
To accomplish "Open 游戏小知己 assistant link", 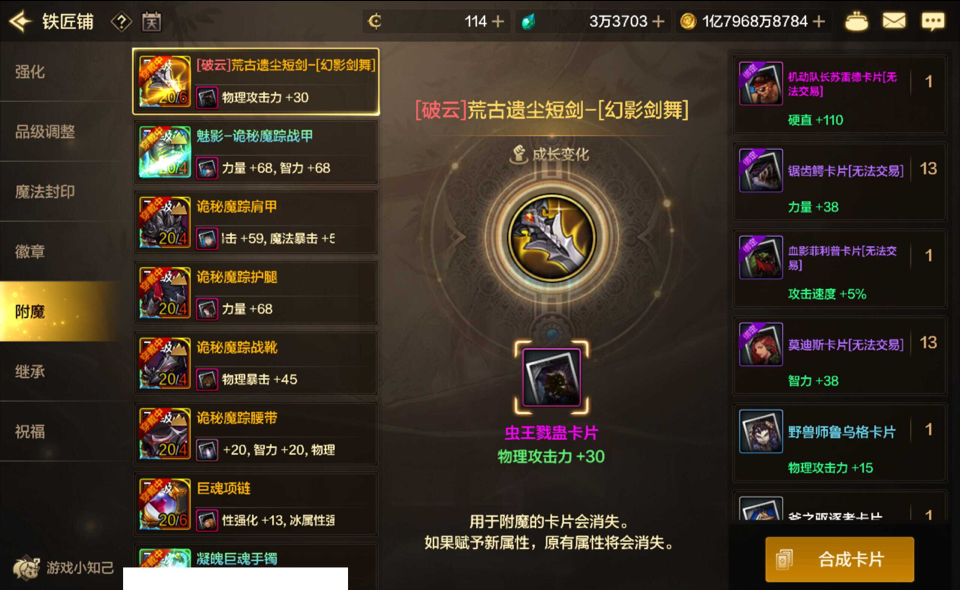I will [x=64, y=568].
